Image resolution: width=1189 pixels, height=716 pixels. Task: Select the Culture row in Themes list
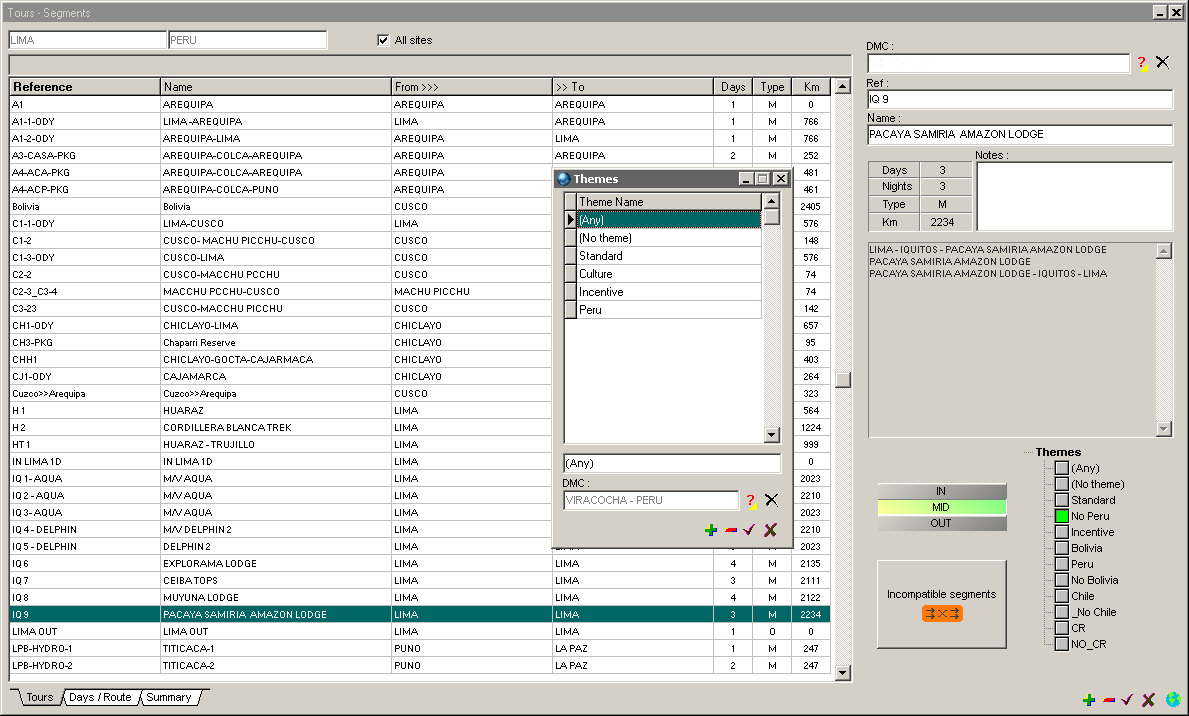[669, 274]
